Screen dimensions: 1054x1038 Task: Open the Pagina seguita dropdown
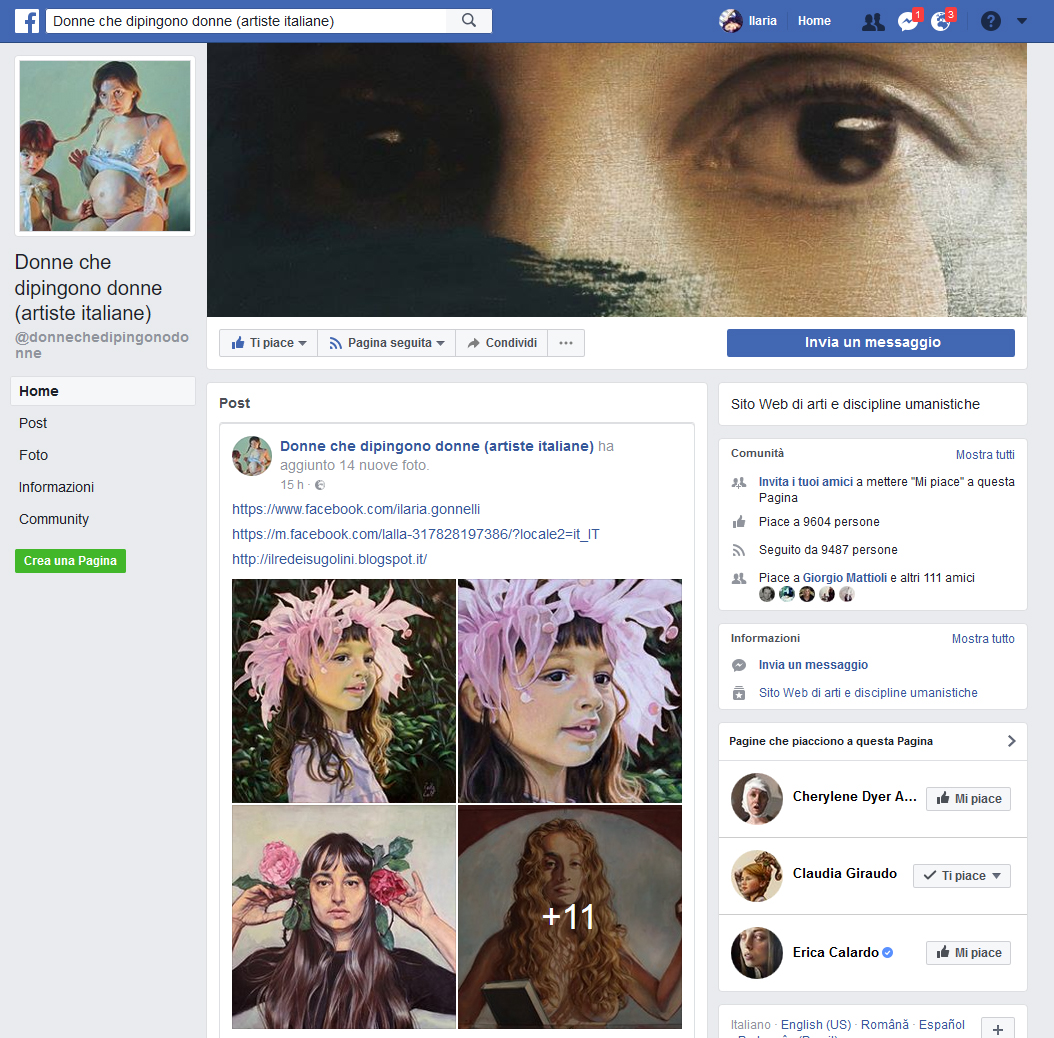click(387, 343)
